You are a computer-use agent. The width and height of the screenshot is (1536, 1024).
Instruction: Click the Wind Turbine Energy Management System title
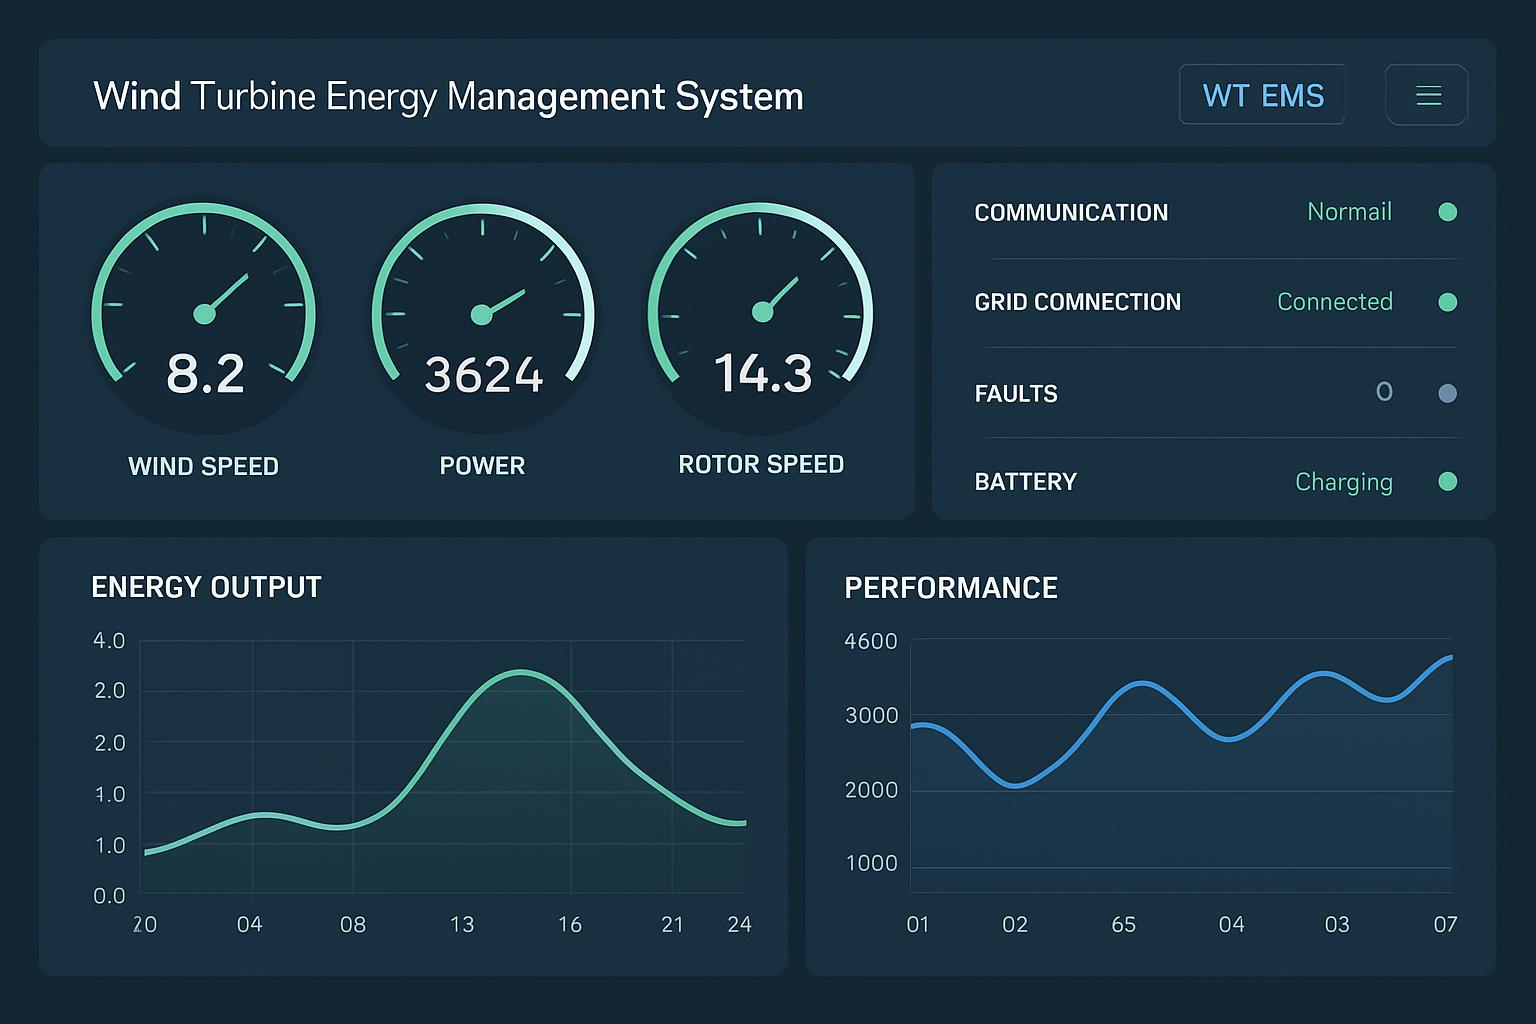click(x=448, y=95)
